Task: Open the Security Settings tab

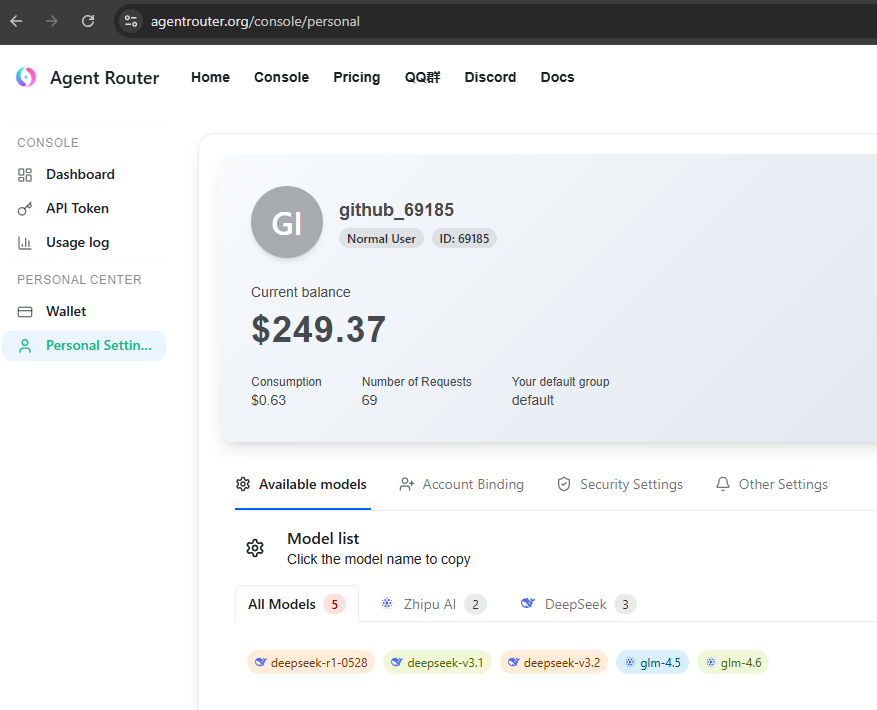Action: coord(620,484)
